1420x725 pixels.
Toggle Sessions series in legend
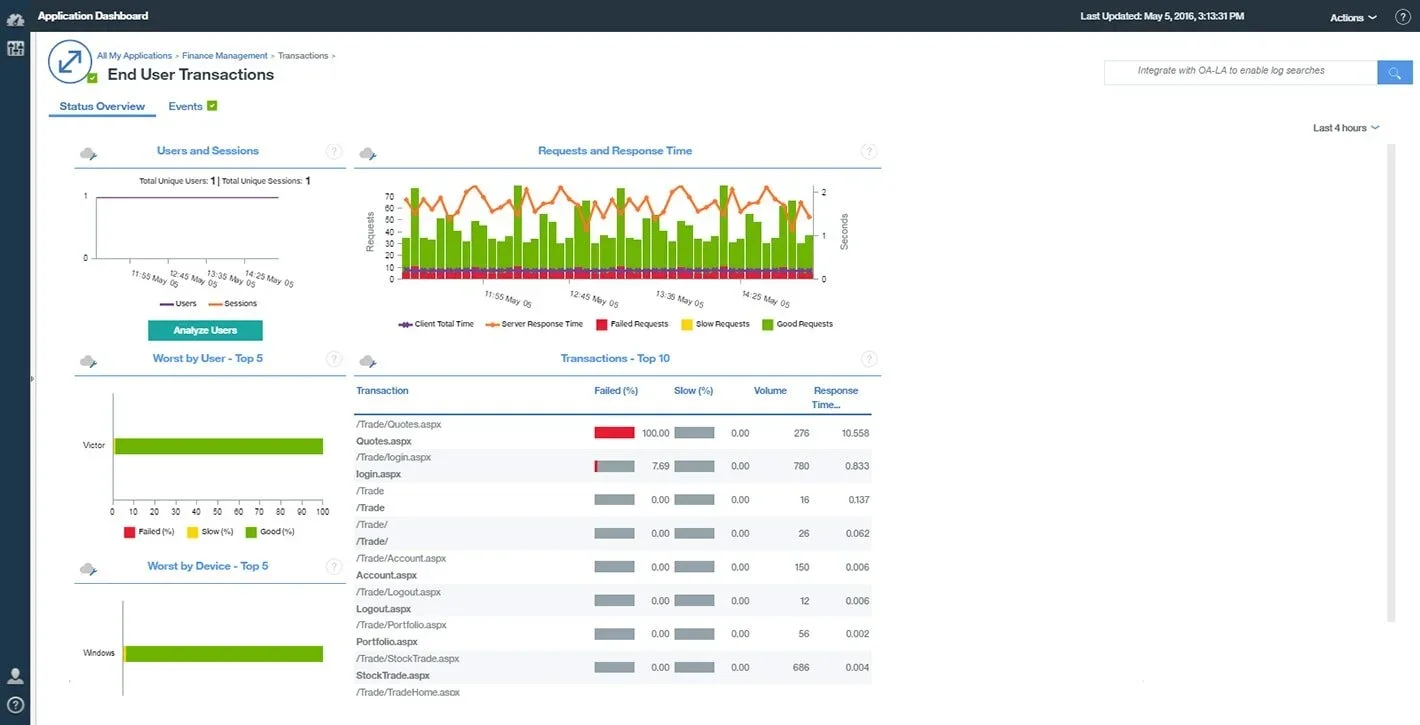click(232, 304)
